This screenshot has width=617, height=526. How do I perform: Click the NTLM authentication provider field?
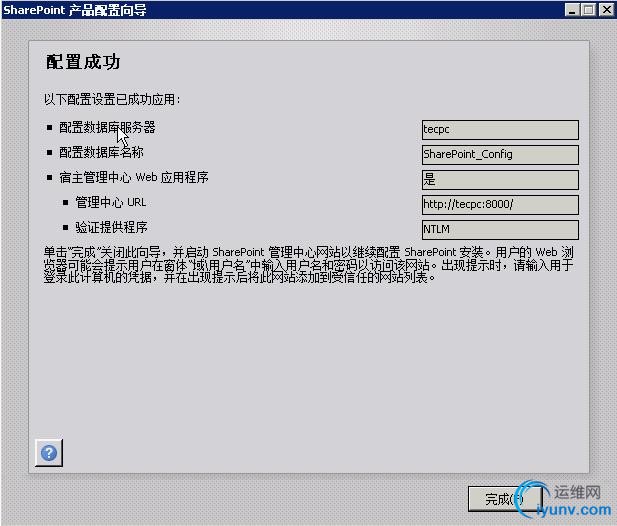click(500, 230)
